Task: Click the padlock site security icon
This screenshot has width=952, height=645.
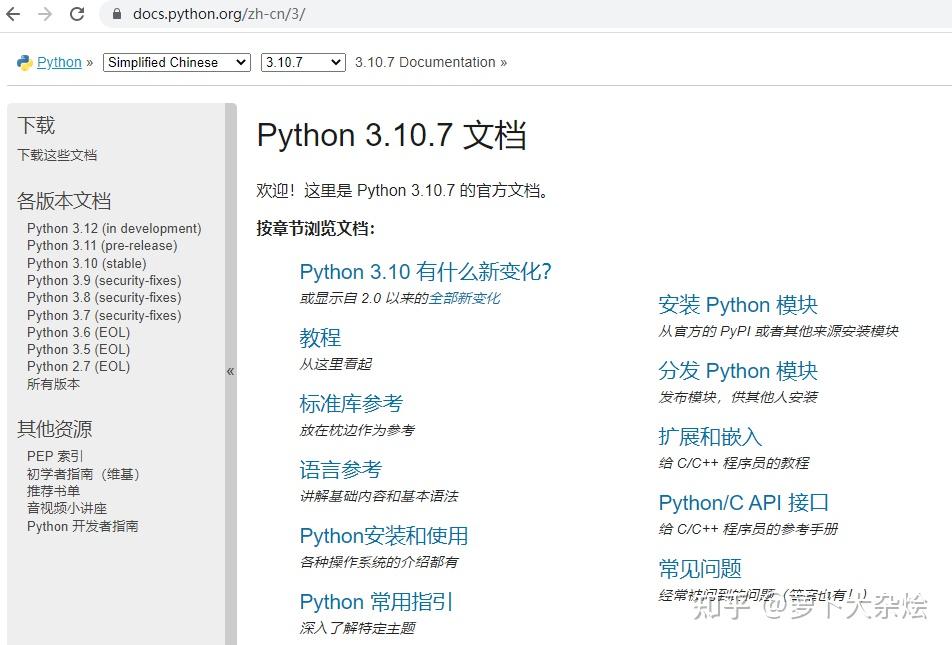Action: click(116, 14)
